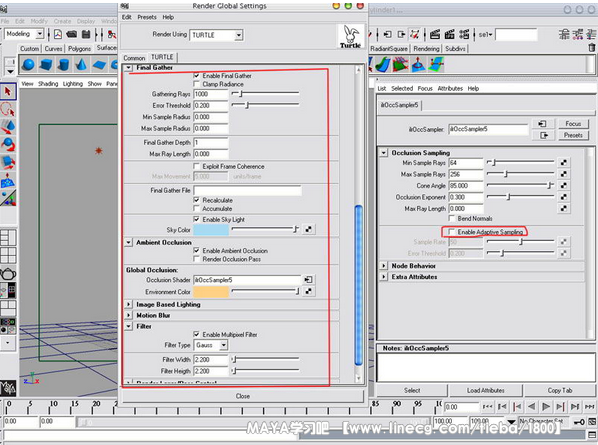Viewport: 598px width, 445px height.
Task: Check Enable Adaptive Sampling option
Action: (452, 231)
